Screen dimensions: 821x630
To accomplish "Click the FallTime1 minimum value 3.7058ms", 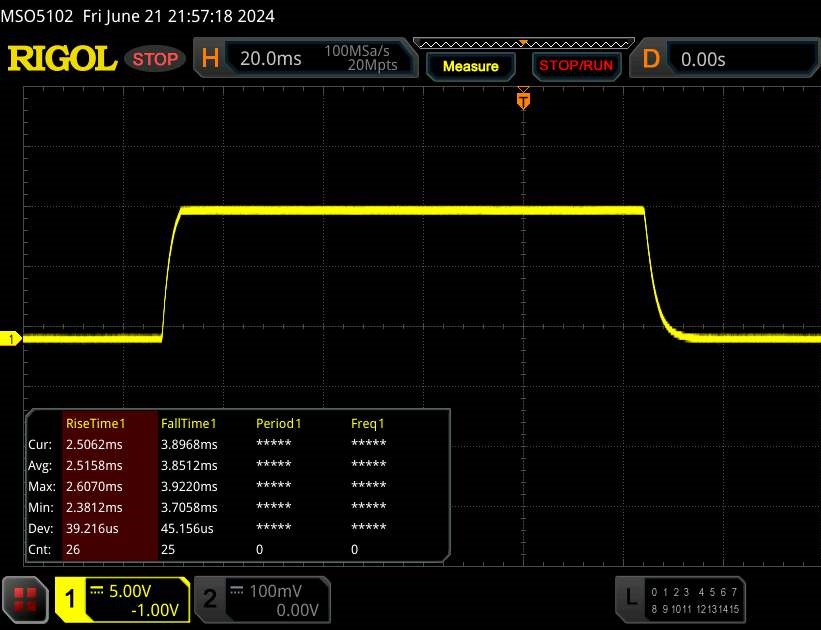I will (189, 507).
